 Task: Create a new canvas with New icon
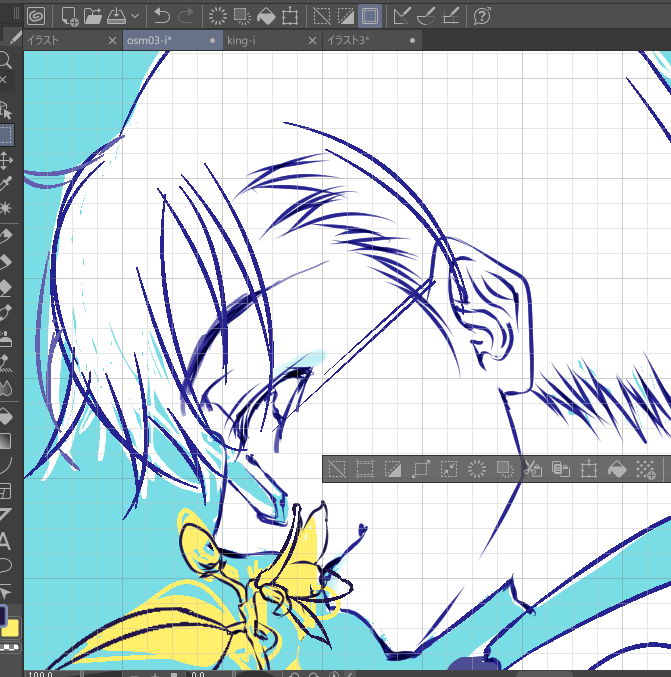[x=69, y=16]
